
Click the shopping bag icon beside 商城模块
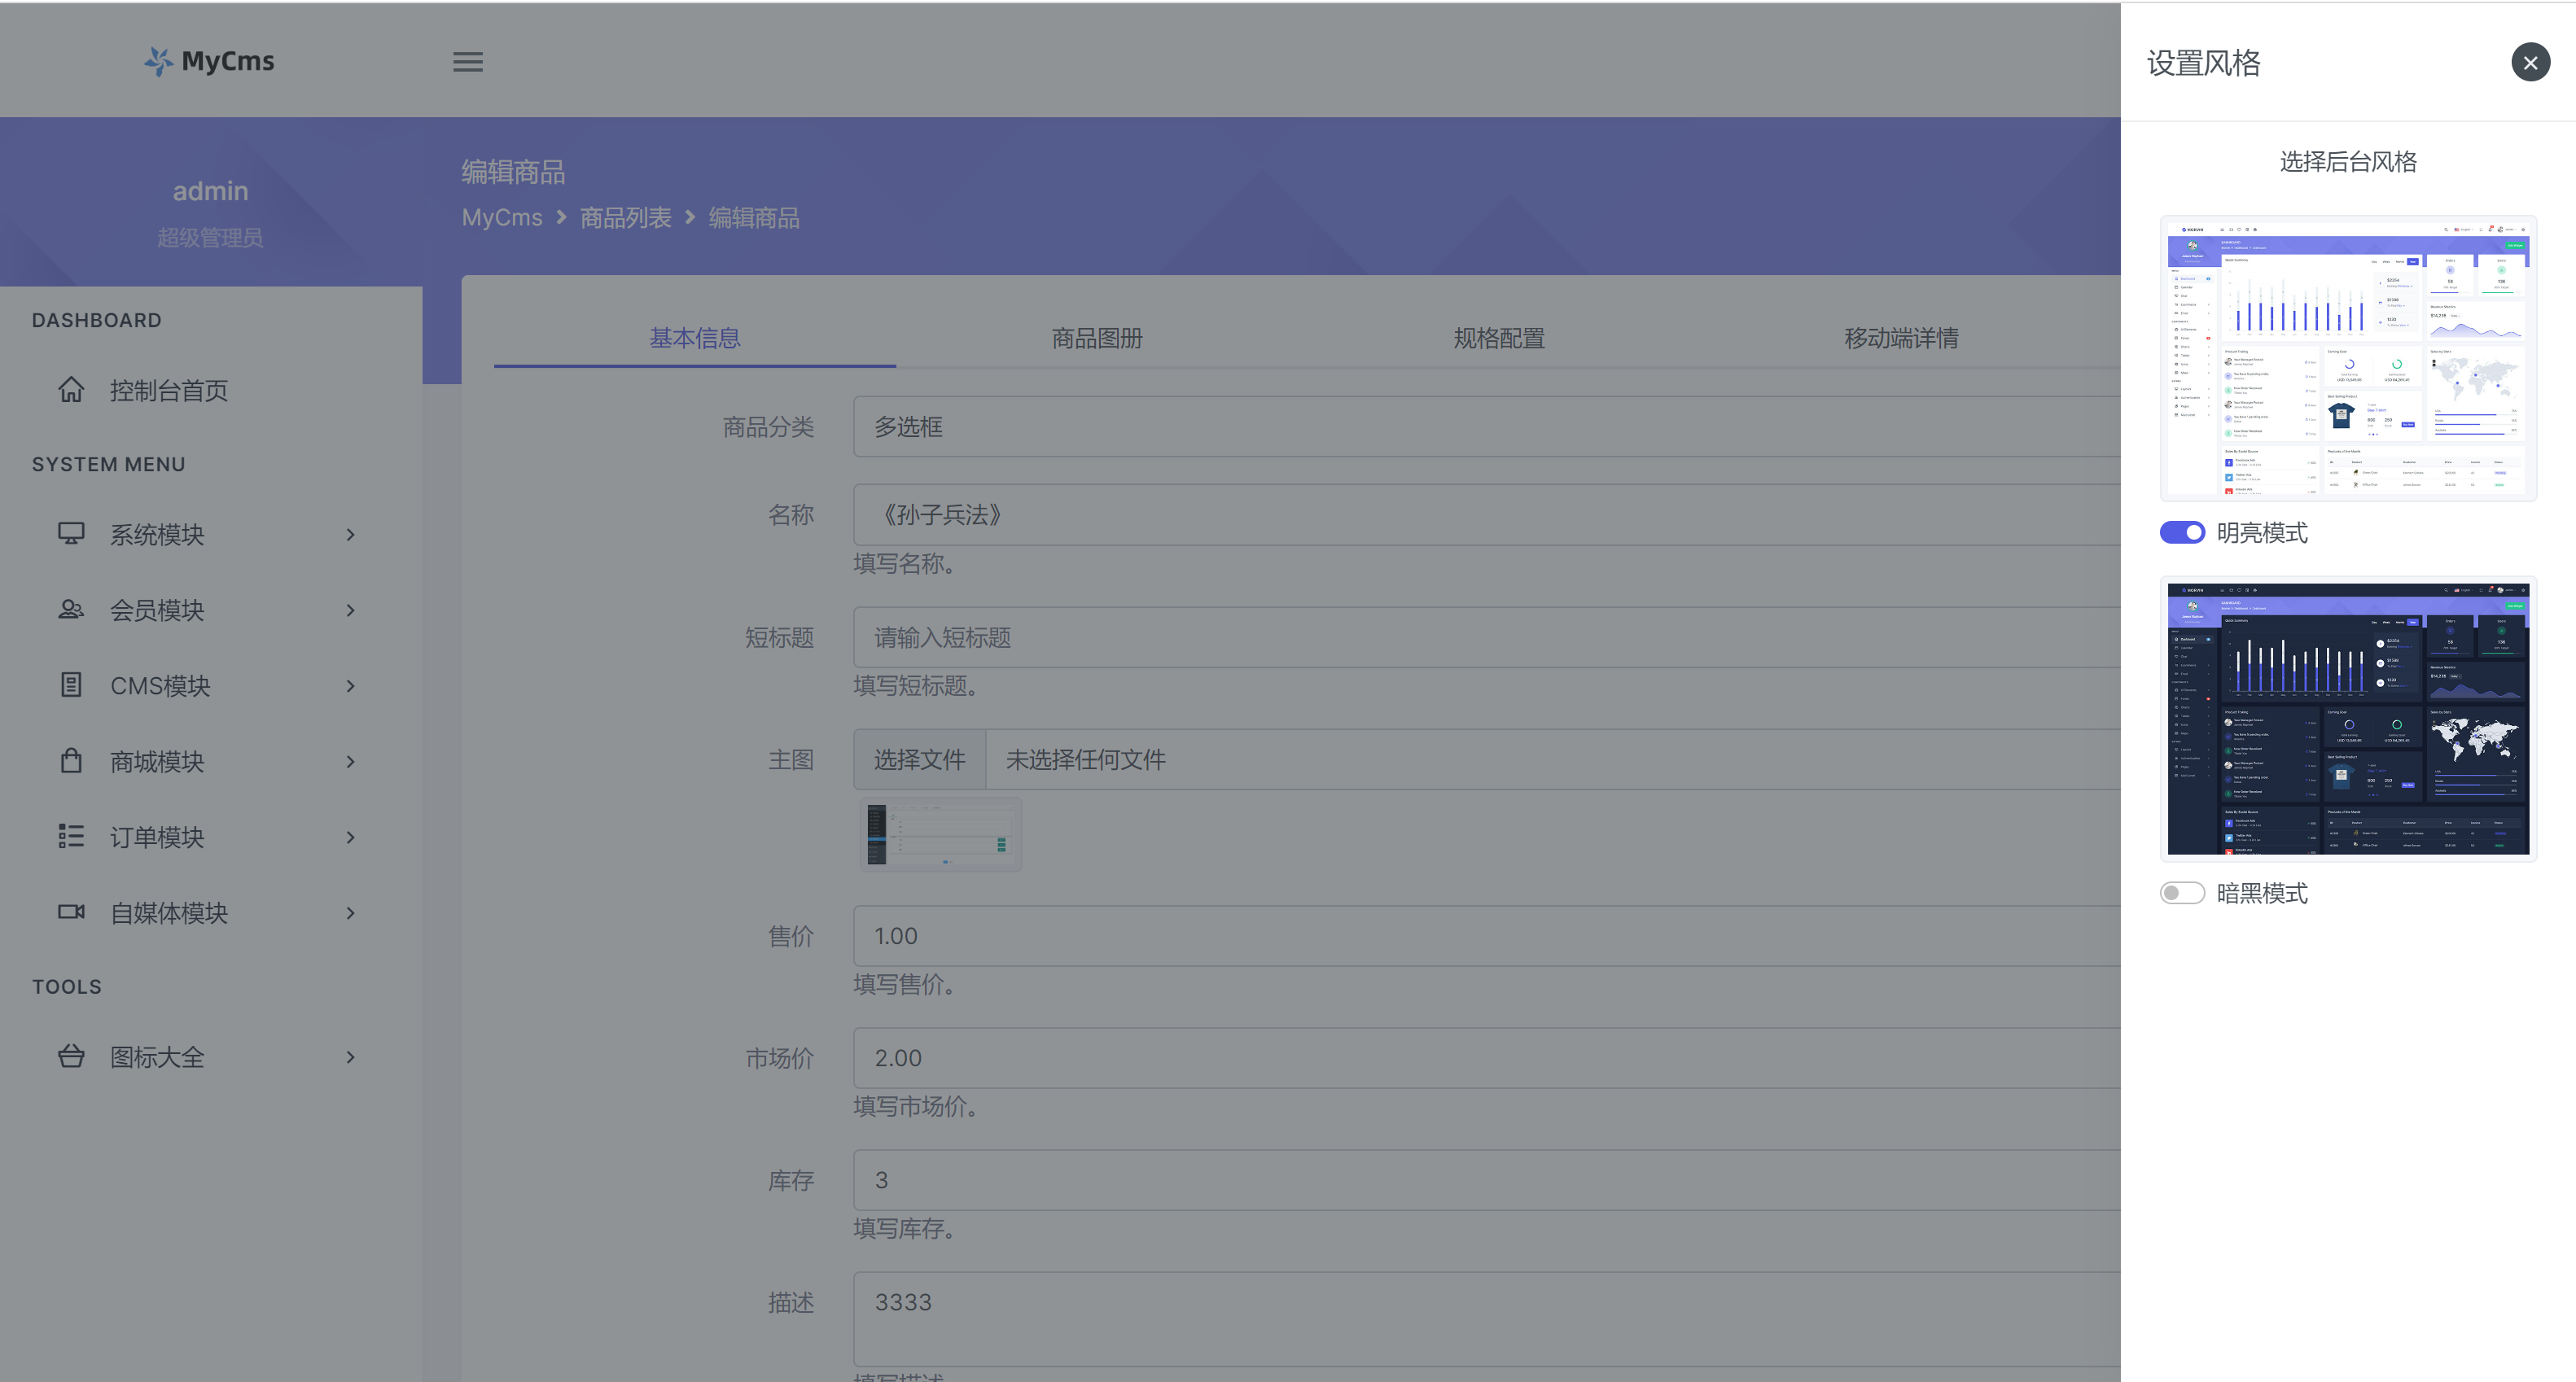tap(71, 760)
